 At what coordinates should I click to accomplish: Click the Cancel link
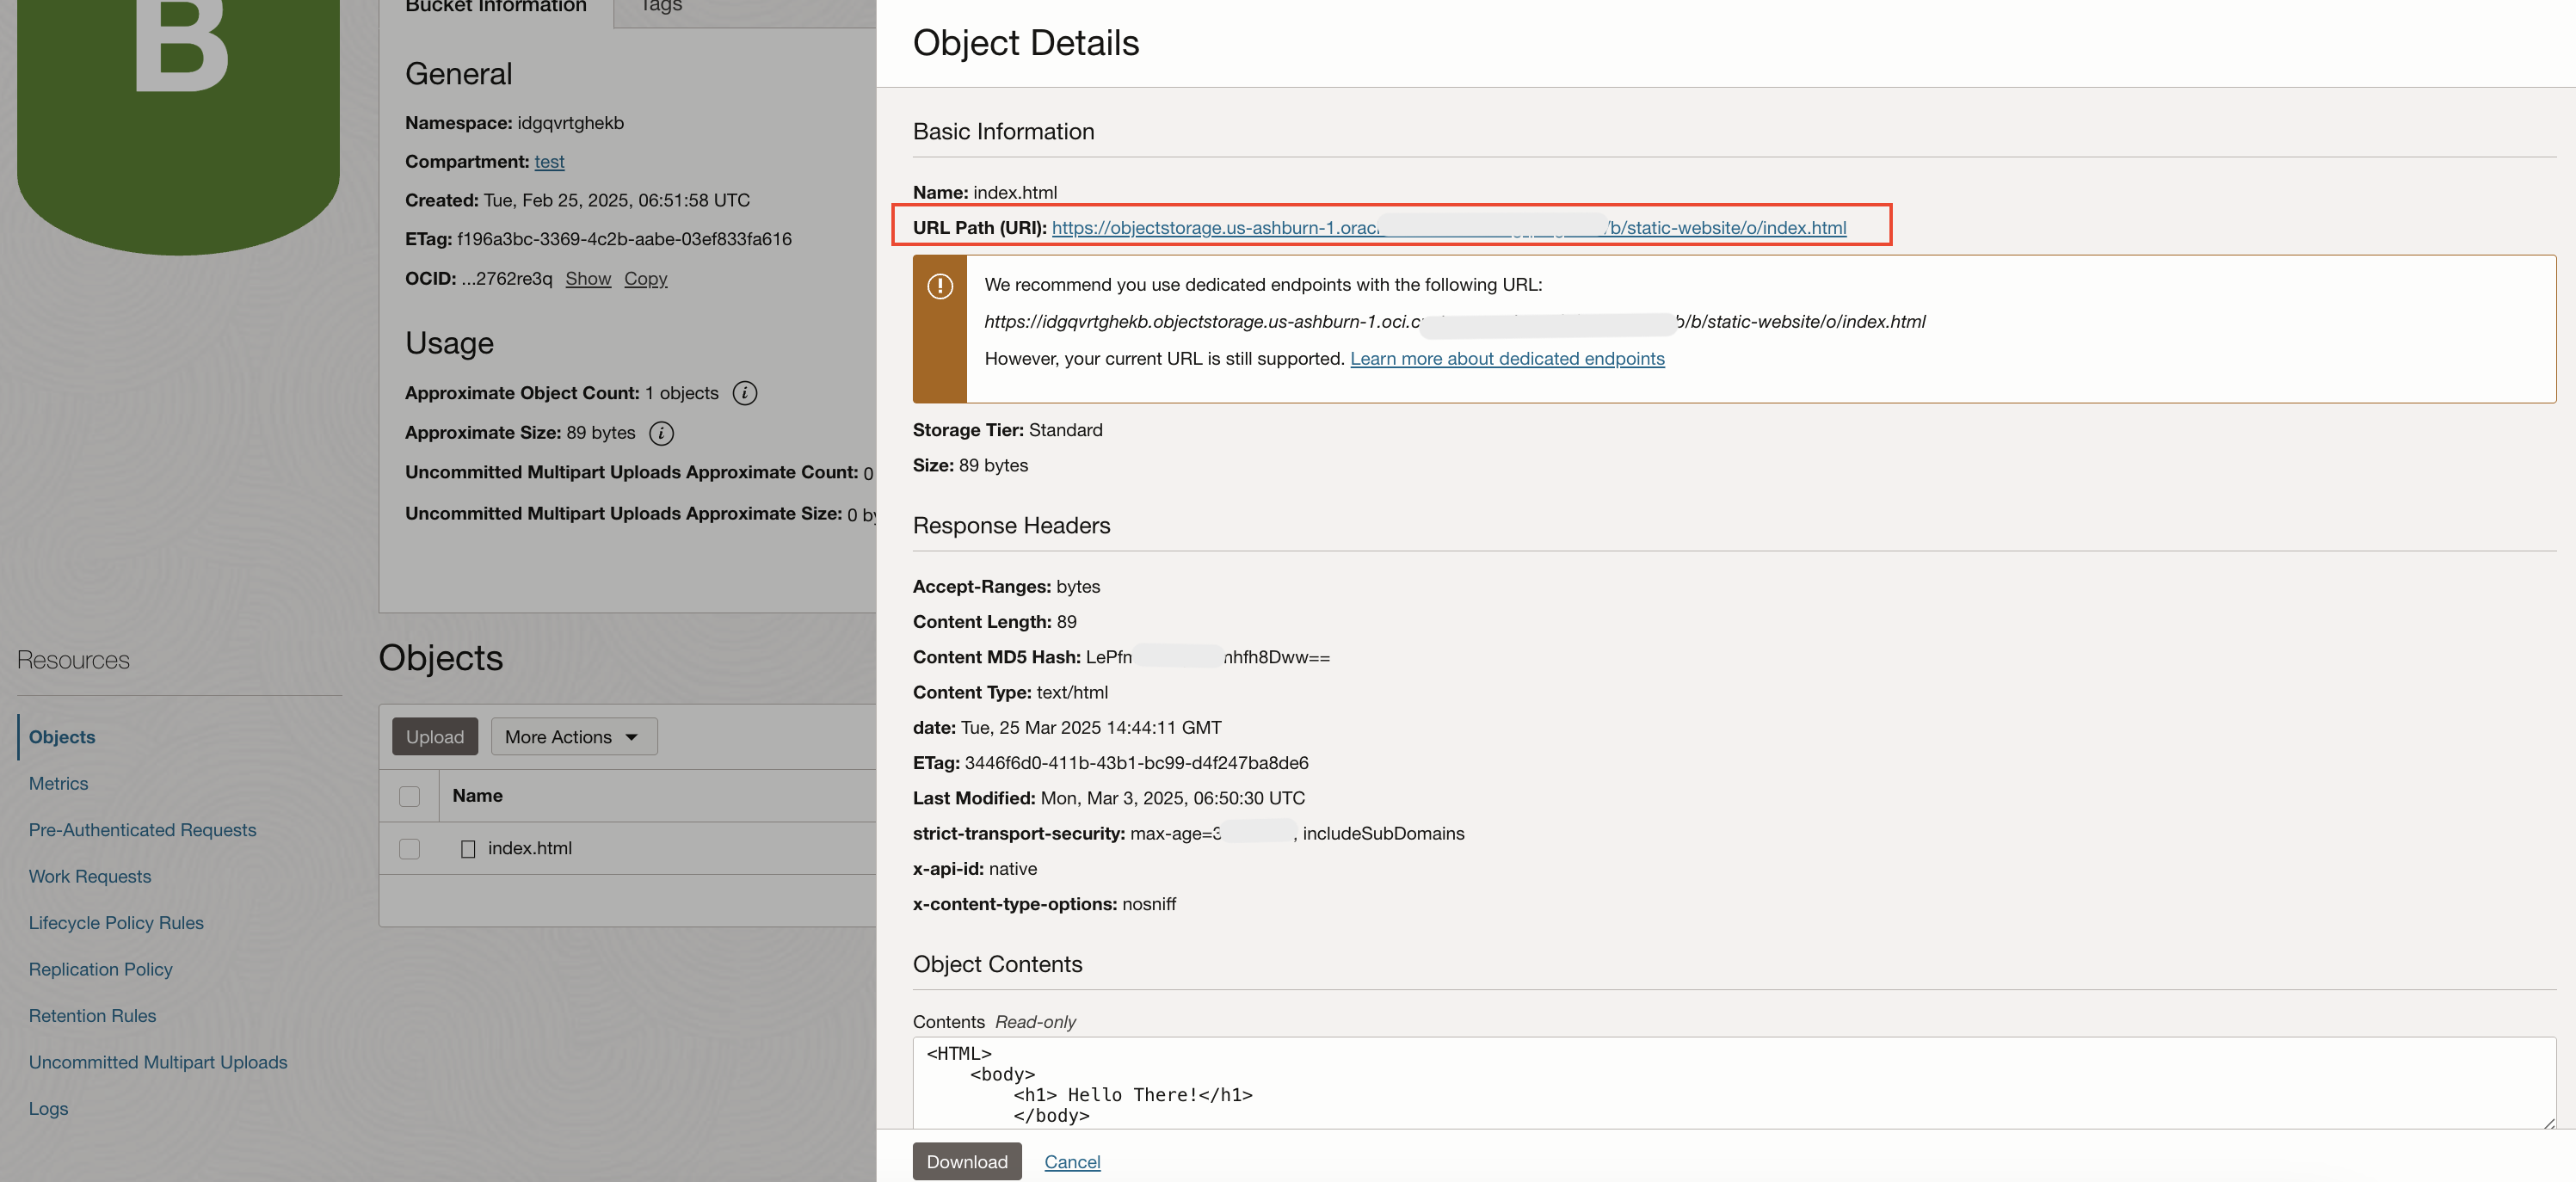(1071, 1161)
